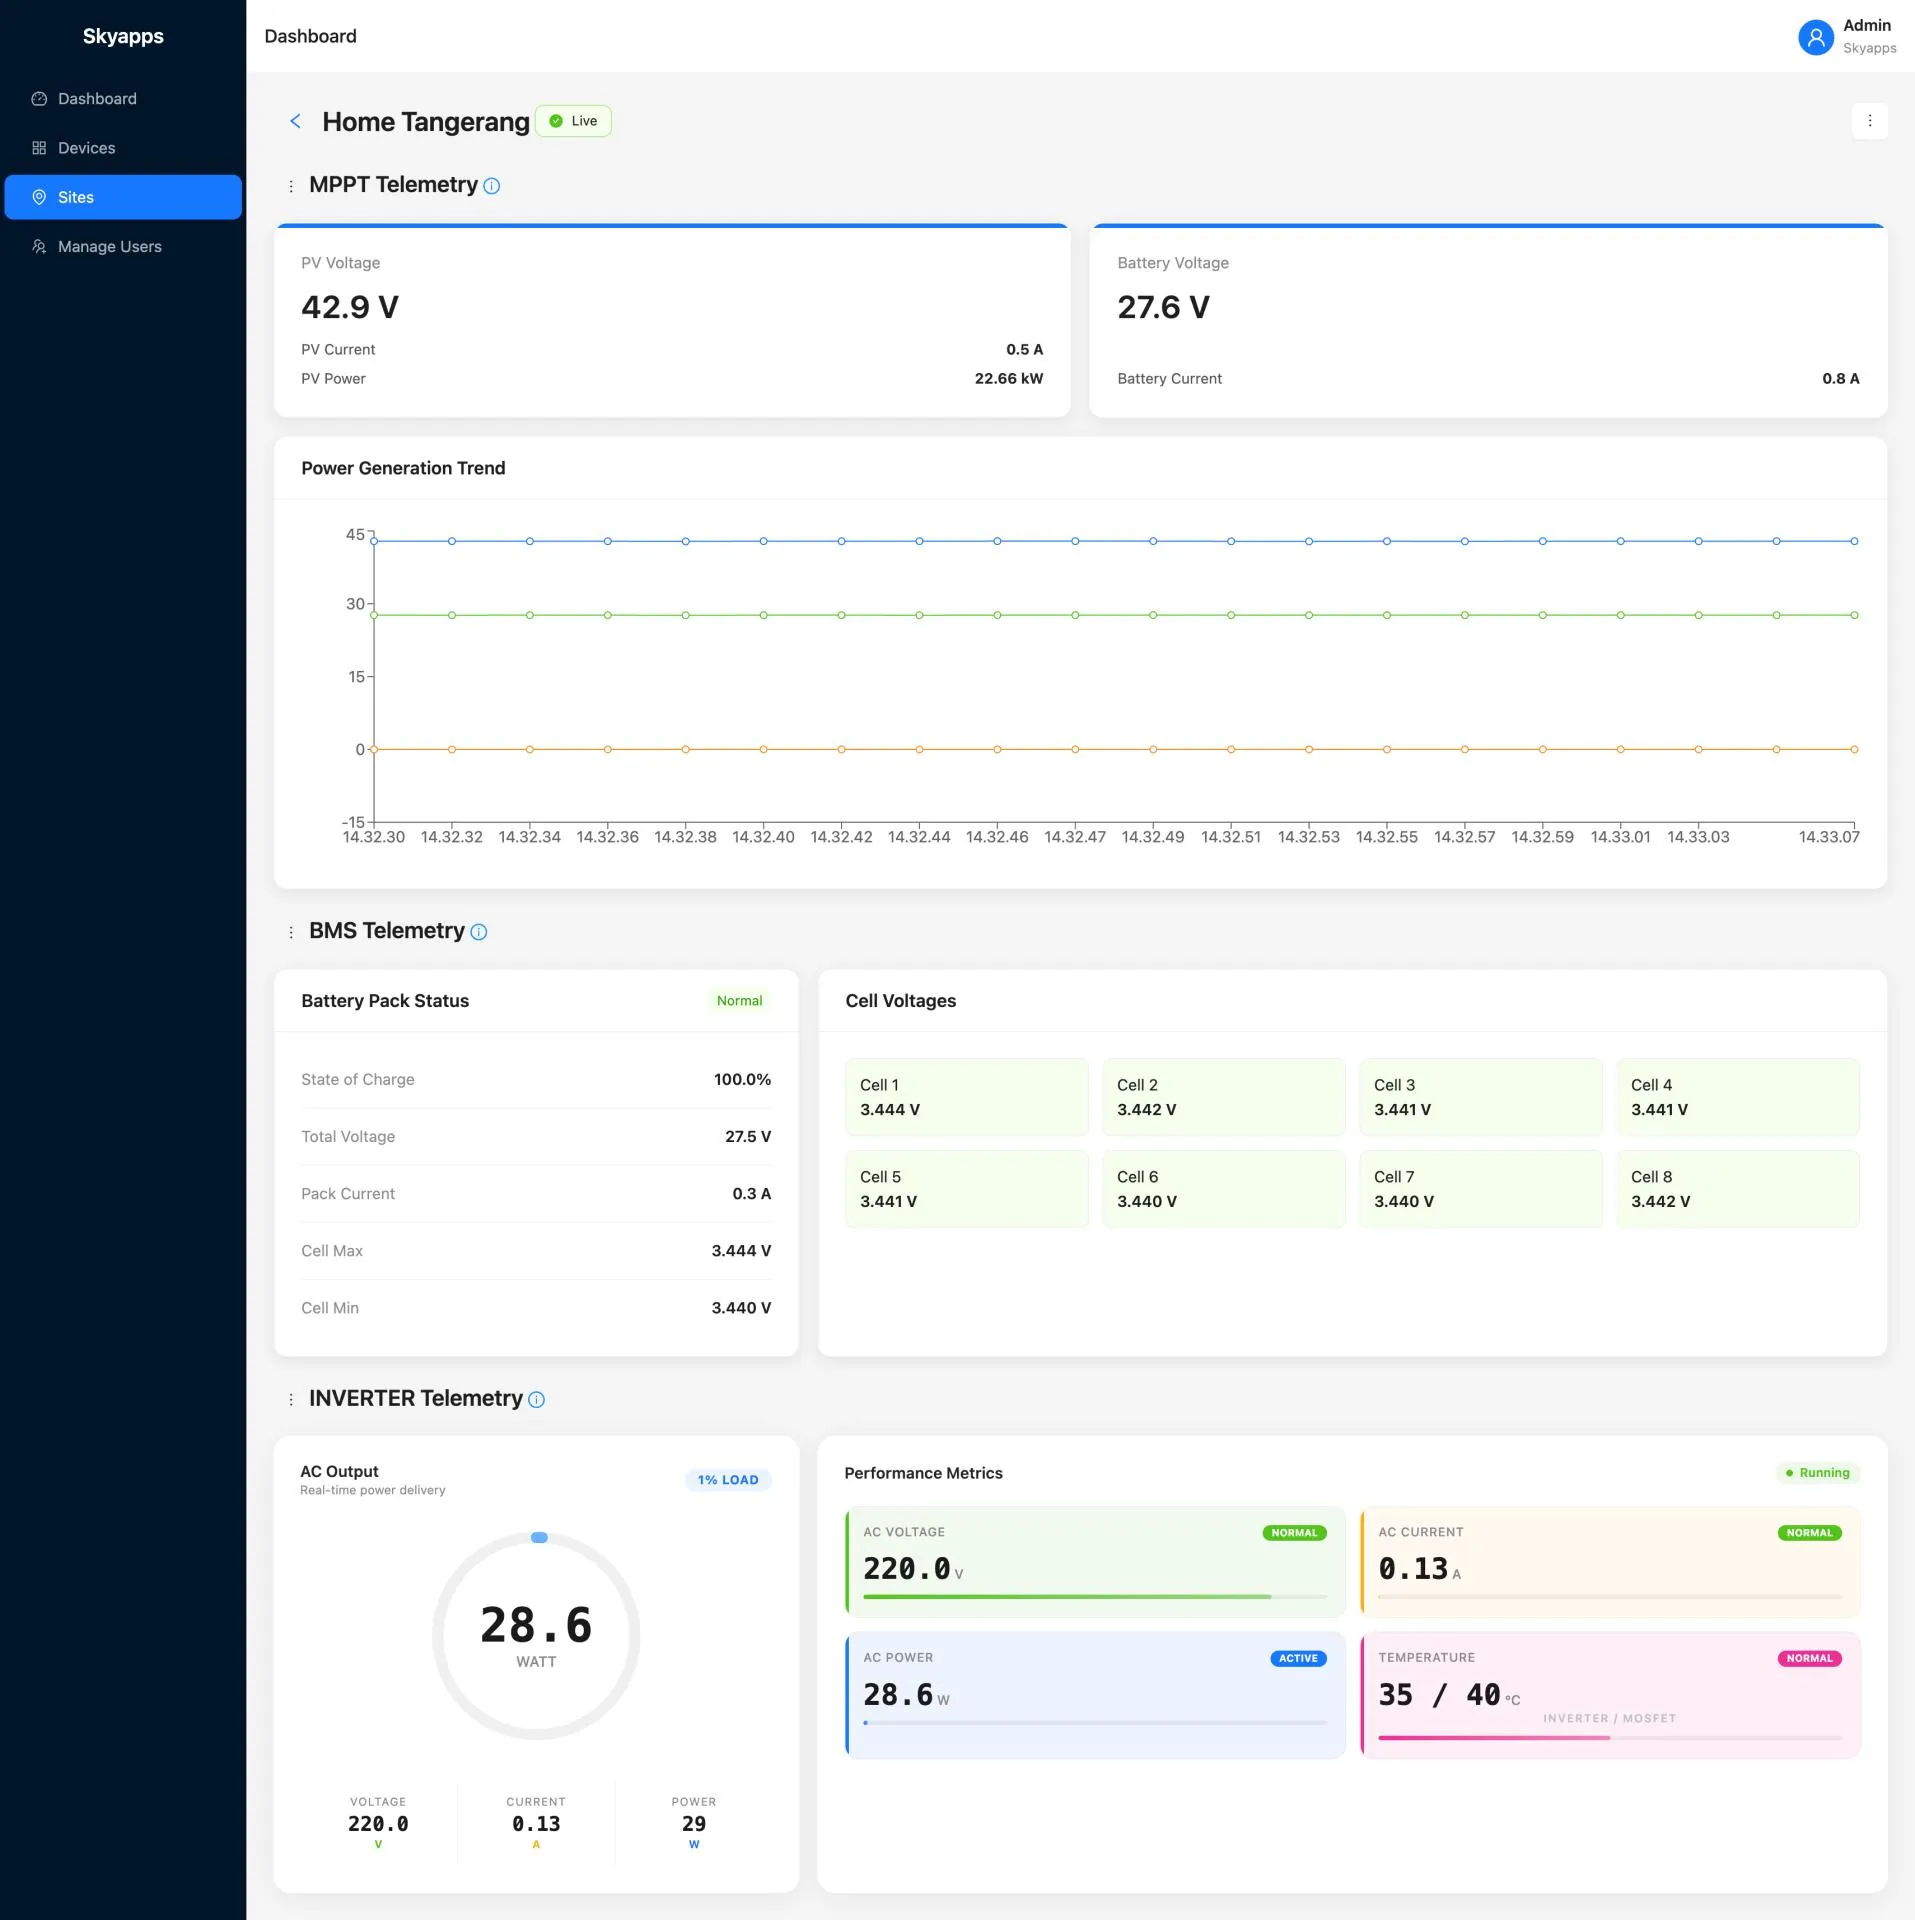Open the site options three-dot menu
The width and height of the screenshot is (1915, 1920).
coord(1869,121)
